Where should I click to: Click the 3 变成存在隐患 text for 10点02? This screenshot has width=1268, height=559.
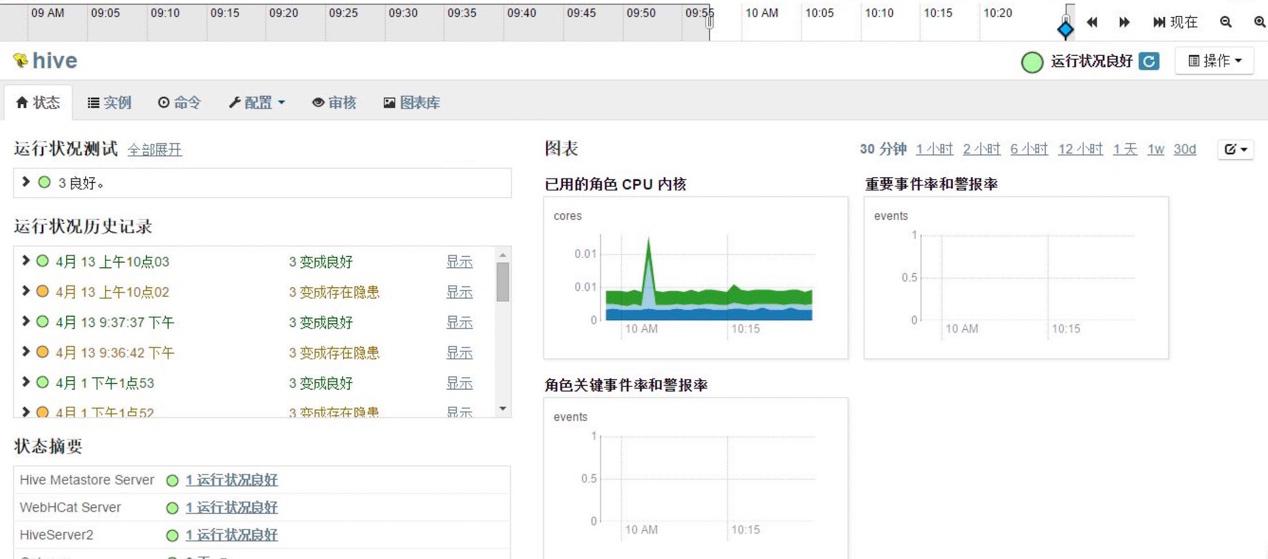(x=334, y=292)
